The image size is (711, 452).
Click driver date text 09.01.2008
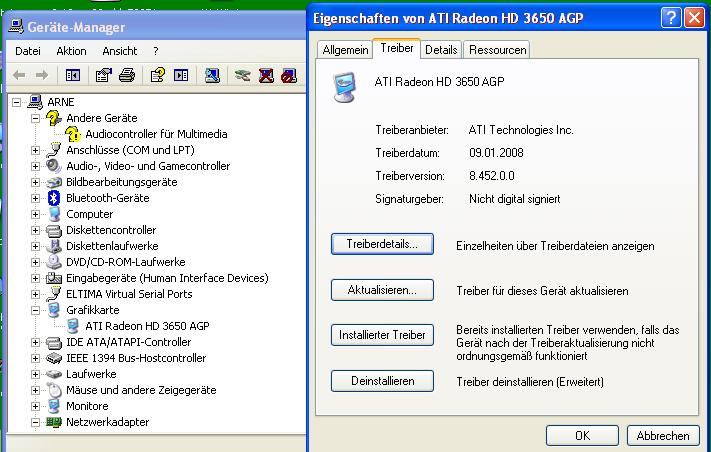coord(496,153)
